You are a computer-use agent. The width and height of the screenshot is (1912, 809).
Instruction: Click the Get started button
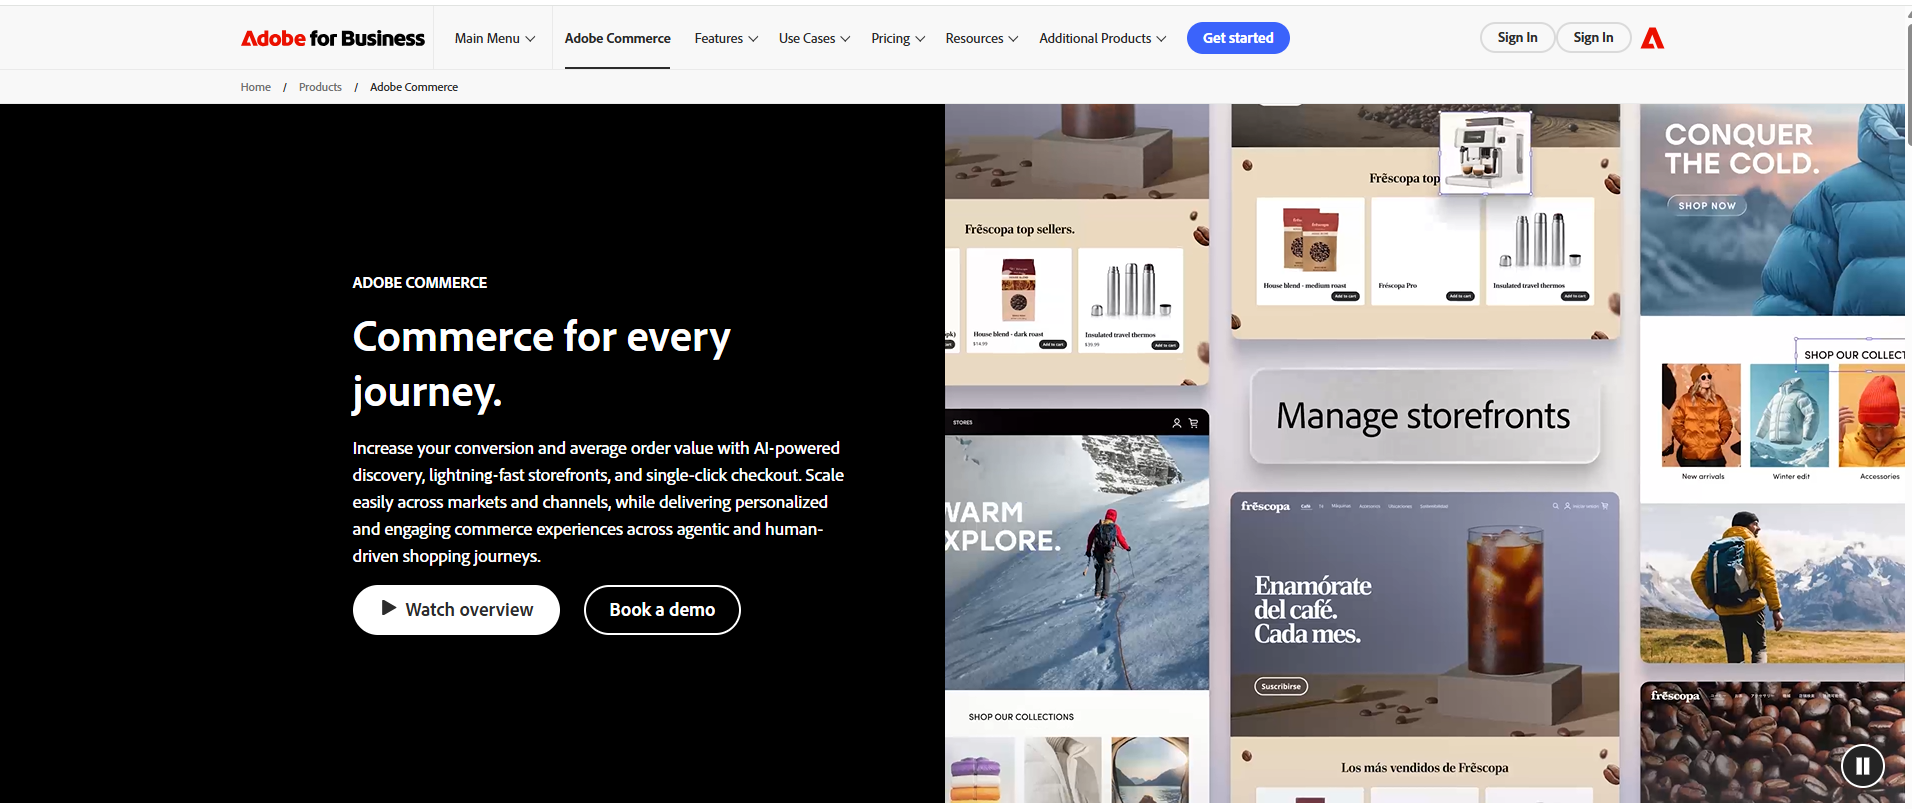pos(1238,38)
